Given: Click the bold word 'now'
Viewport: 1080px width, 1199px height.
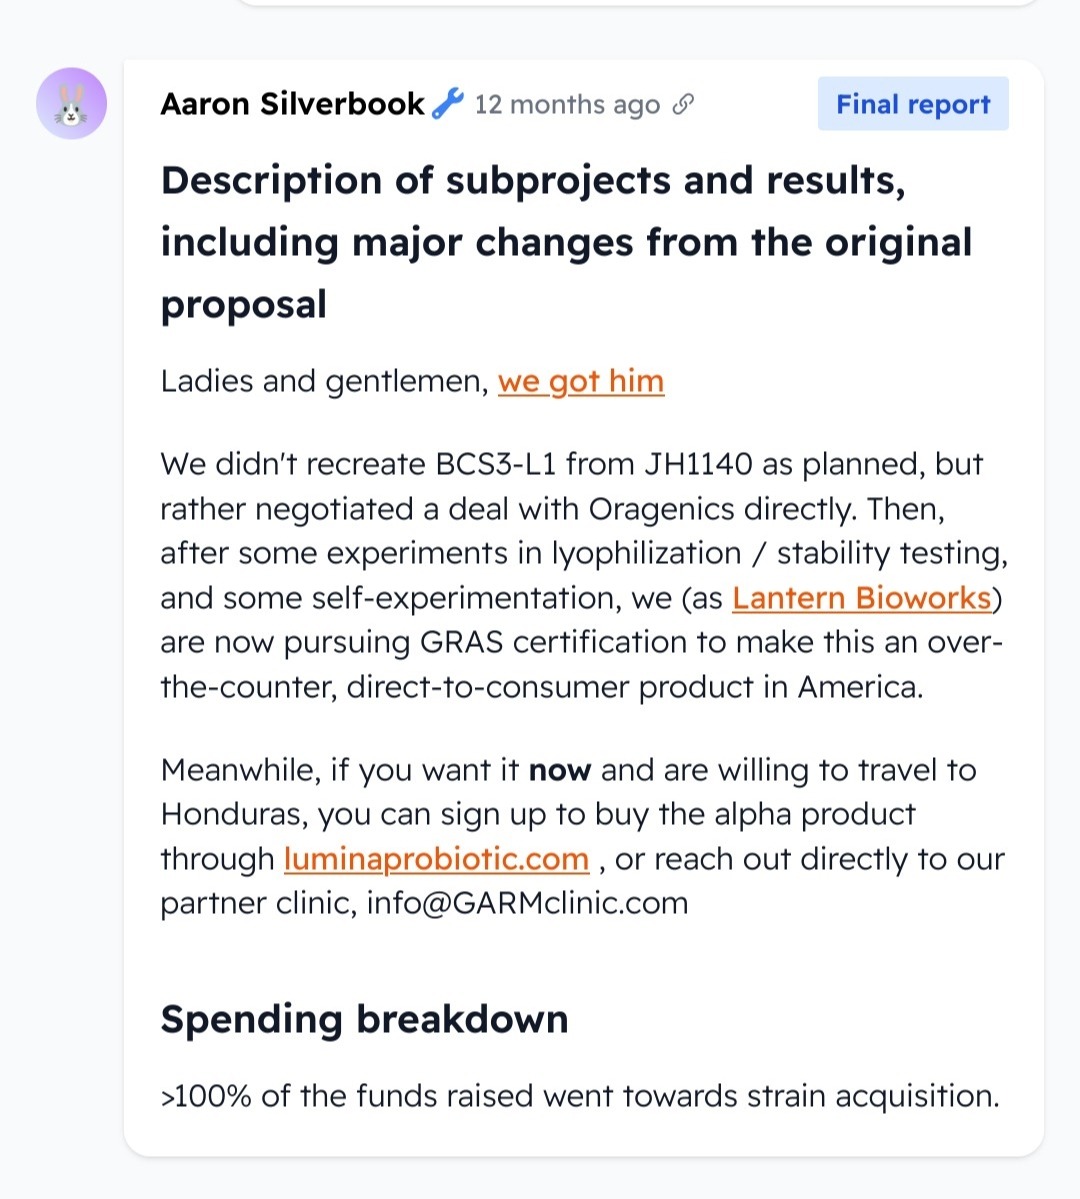Looking at the screenshot, I should [560, 770].
